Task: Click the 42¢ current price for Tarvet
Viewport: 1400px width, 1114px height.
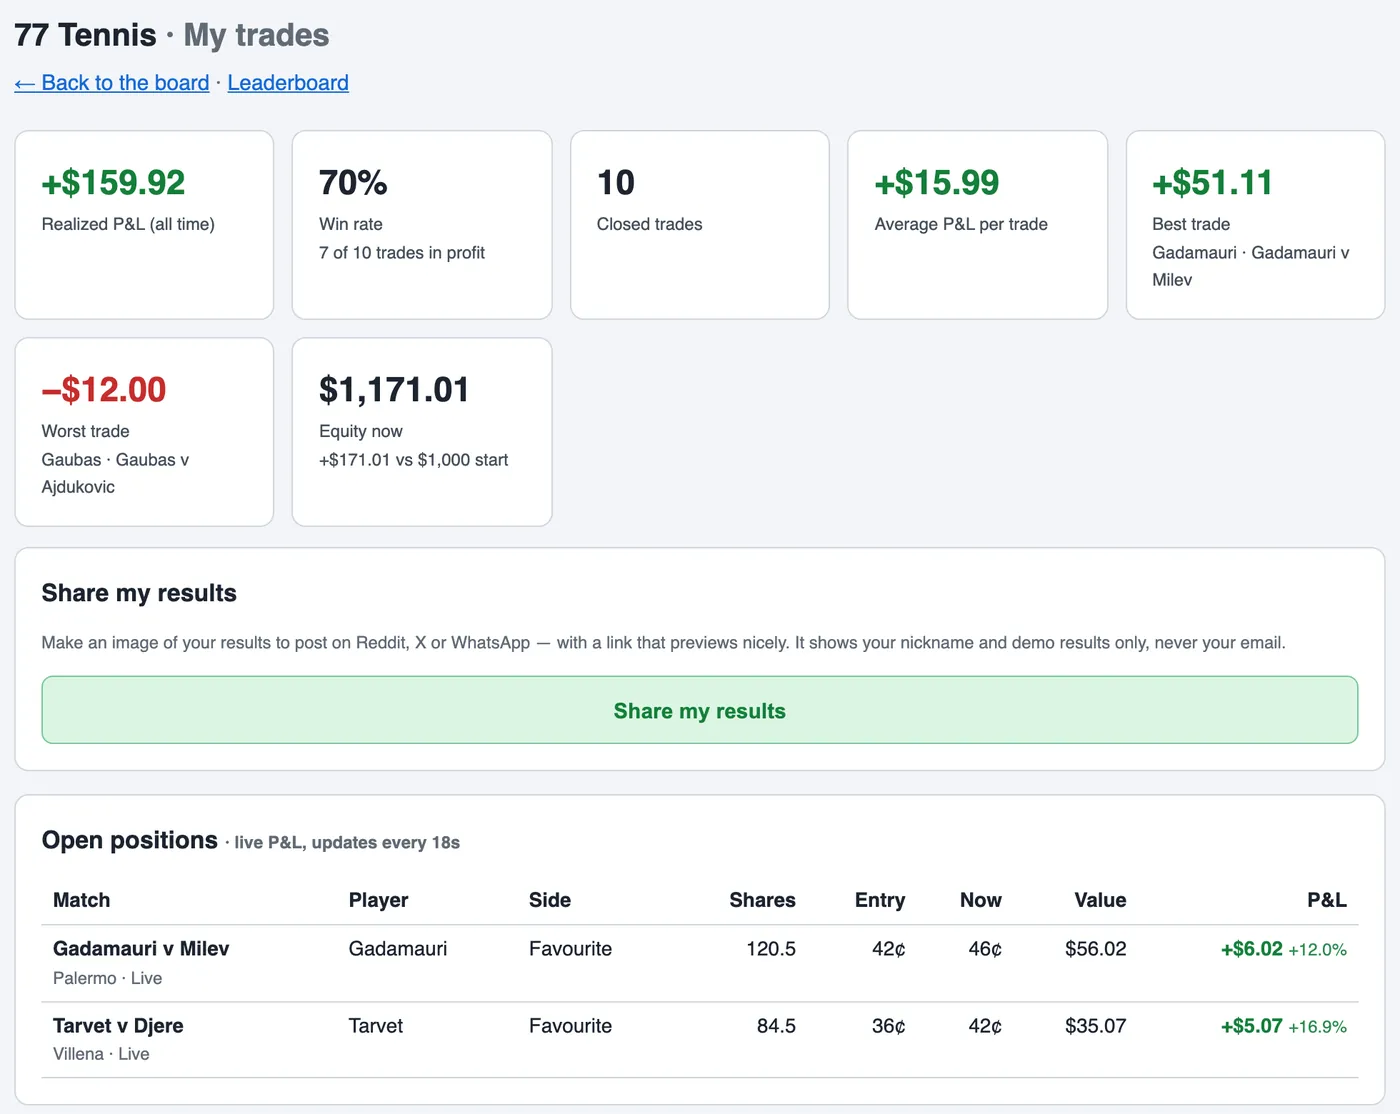Action: coord(985,1026)
